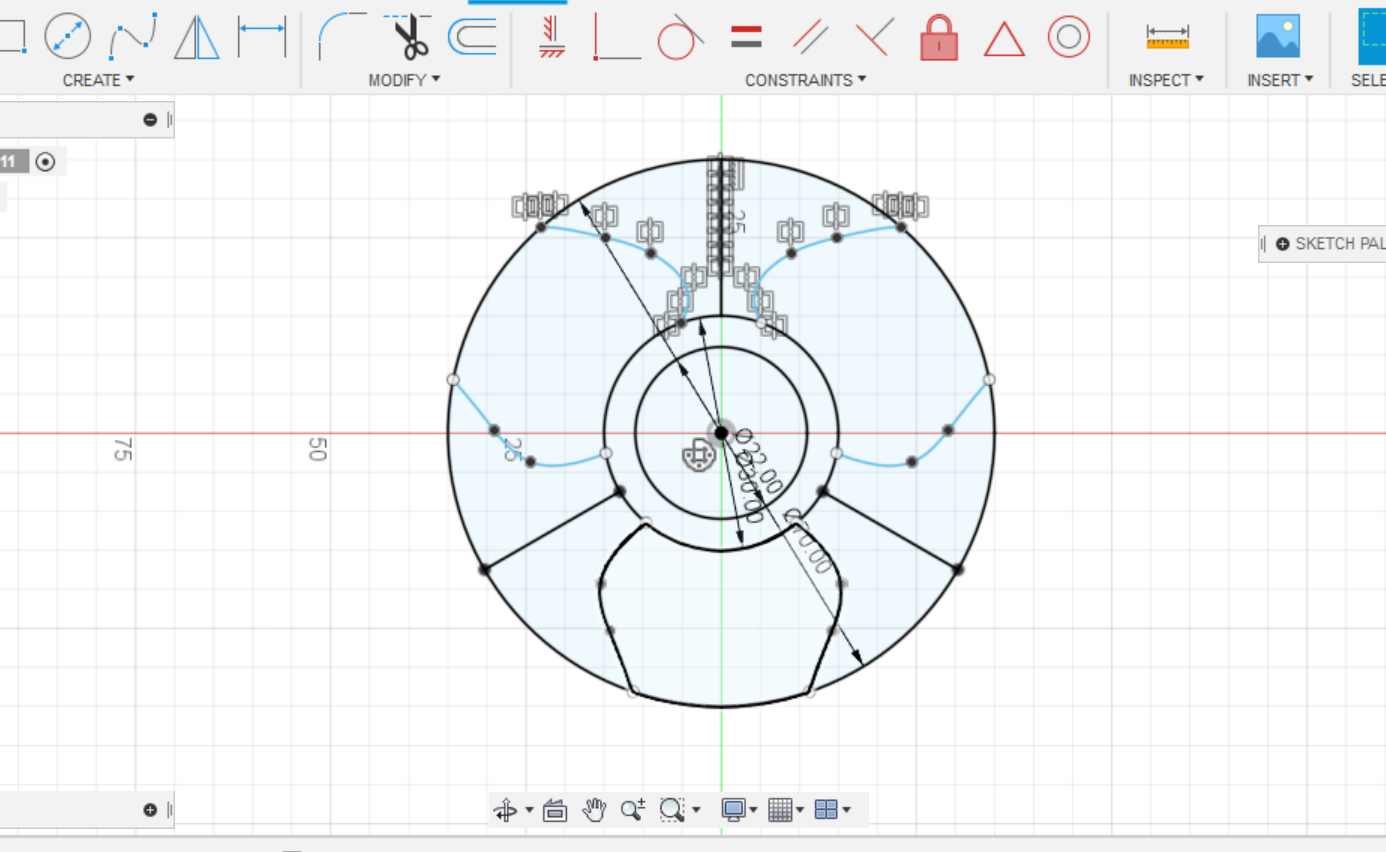Activate the Zoom plus/minus tool
Image resolution: width=1386 pixels, height=852 pixels.
[632, 810]
